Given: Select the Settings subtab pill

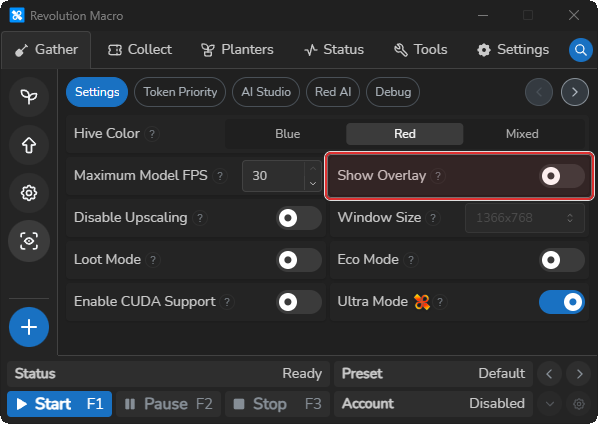Looking at the screenshot, I should click(97, 92).
